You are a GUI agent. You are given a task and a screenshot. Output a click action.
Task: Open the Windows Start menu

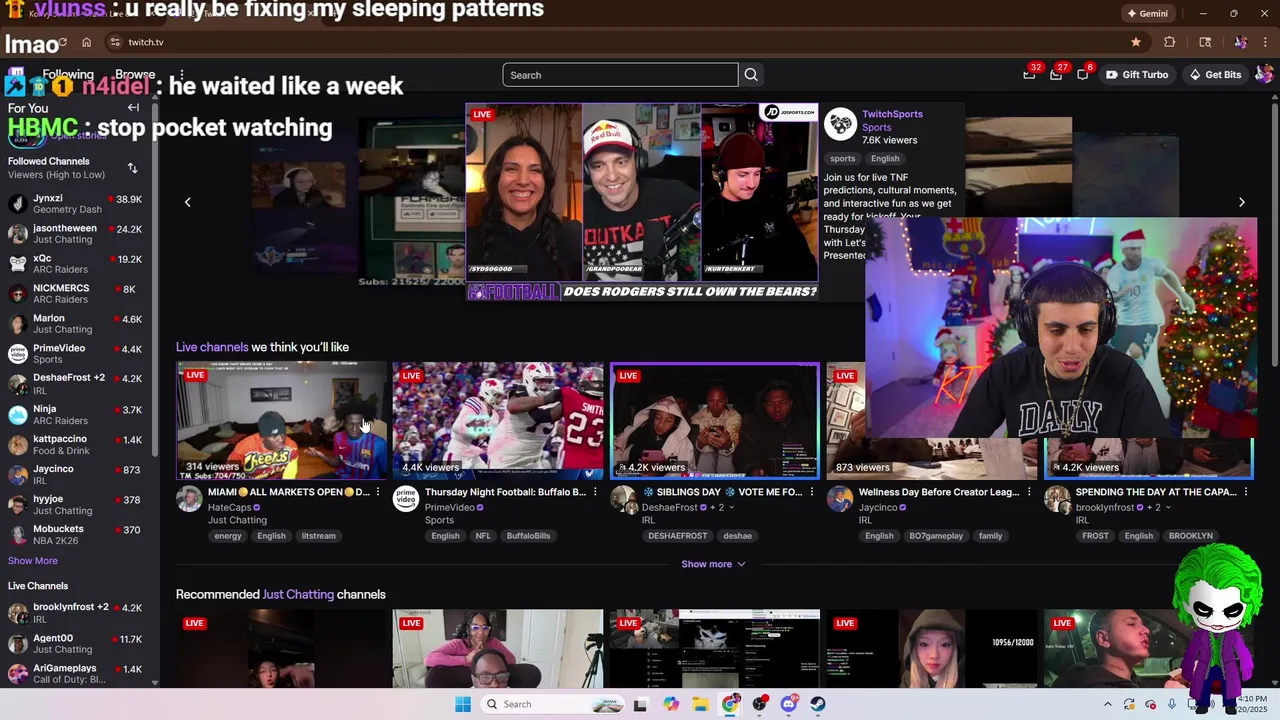point(462,704)
